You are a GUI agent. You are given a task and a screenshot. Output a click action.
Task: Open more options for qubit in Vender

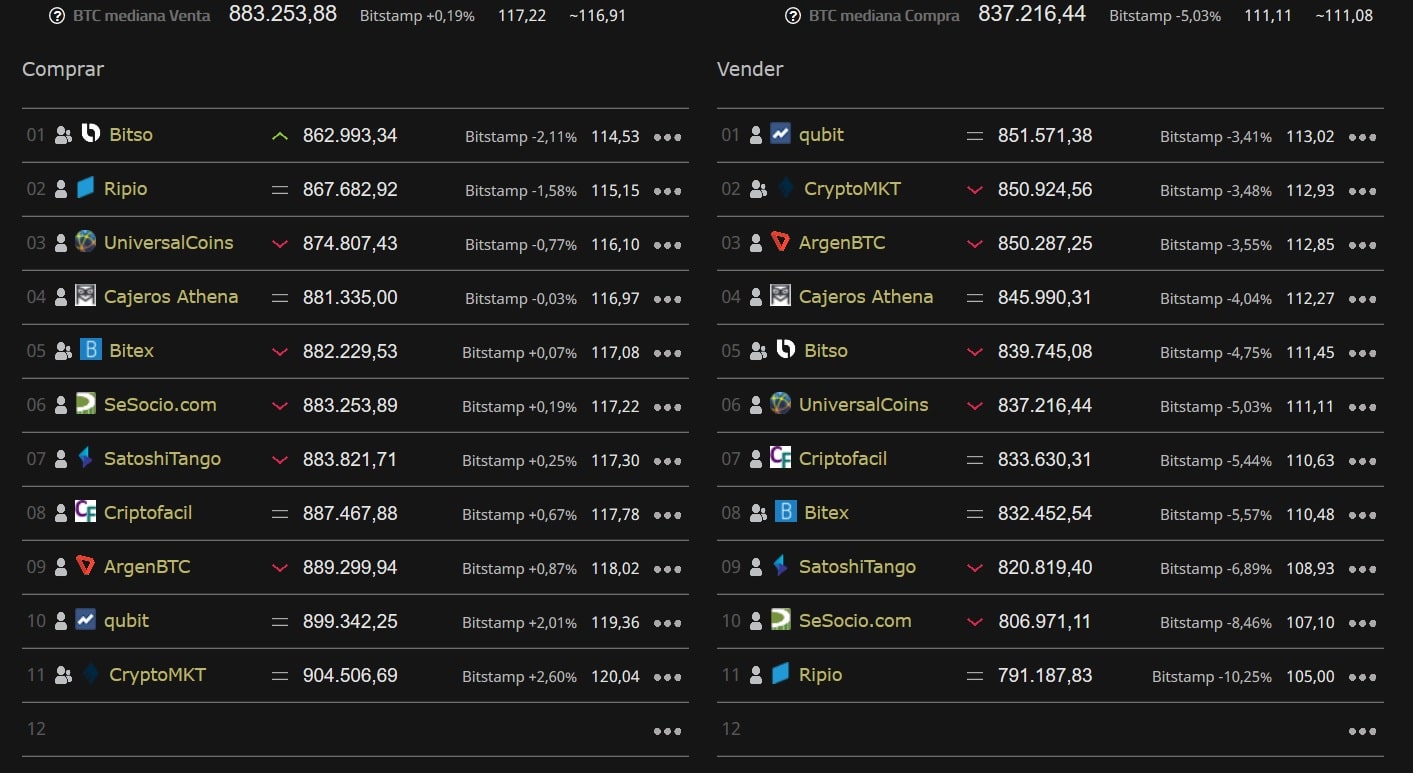pyautogui.click(x=1362, y=137)
